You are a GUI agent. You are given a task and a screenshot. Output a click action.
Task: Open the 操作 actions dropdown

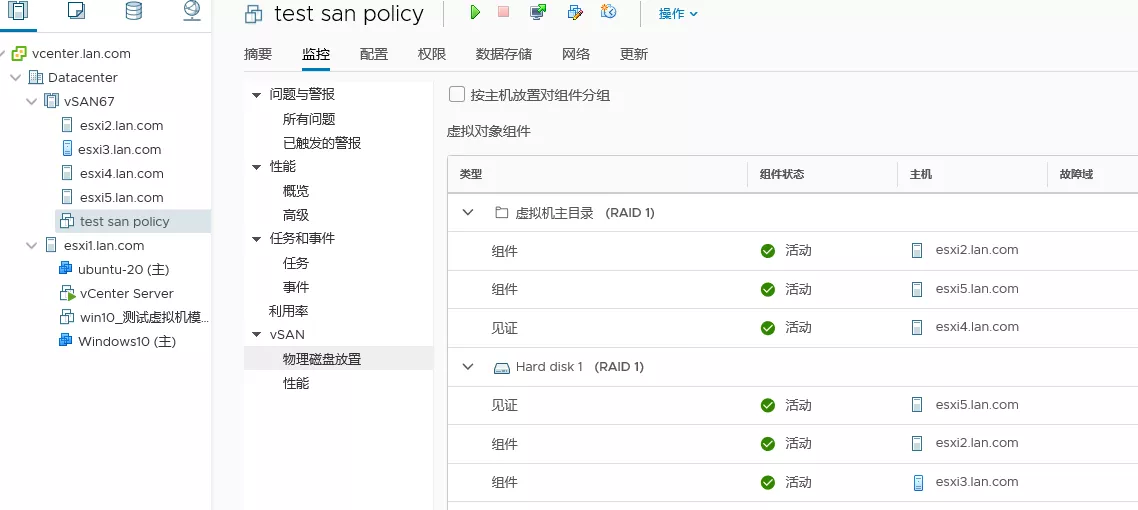[x=678, y=14]
